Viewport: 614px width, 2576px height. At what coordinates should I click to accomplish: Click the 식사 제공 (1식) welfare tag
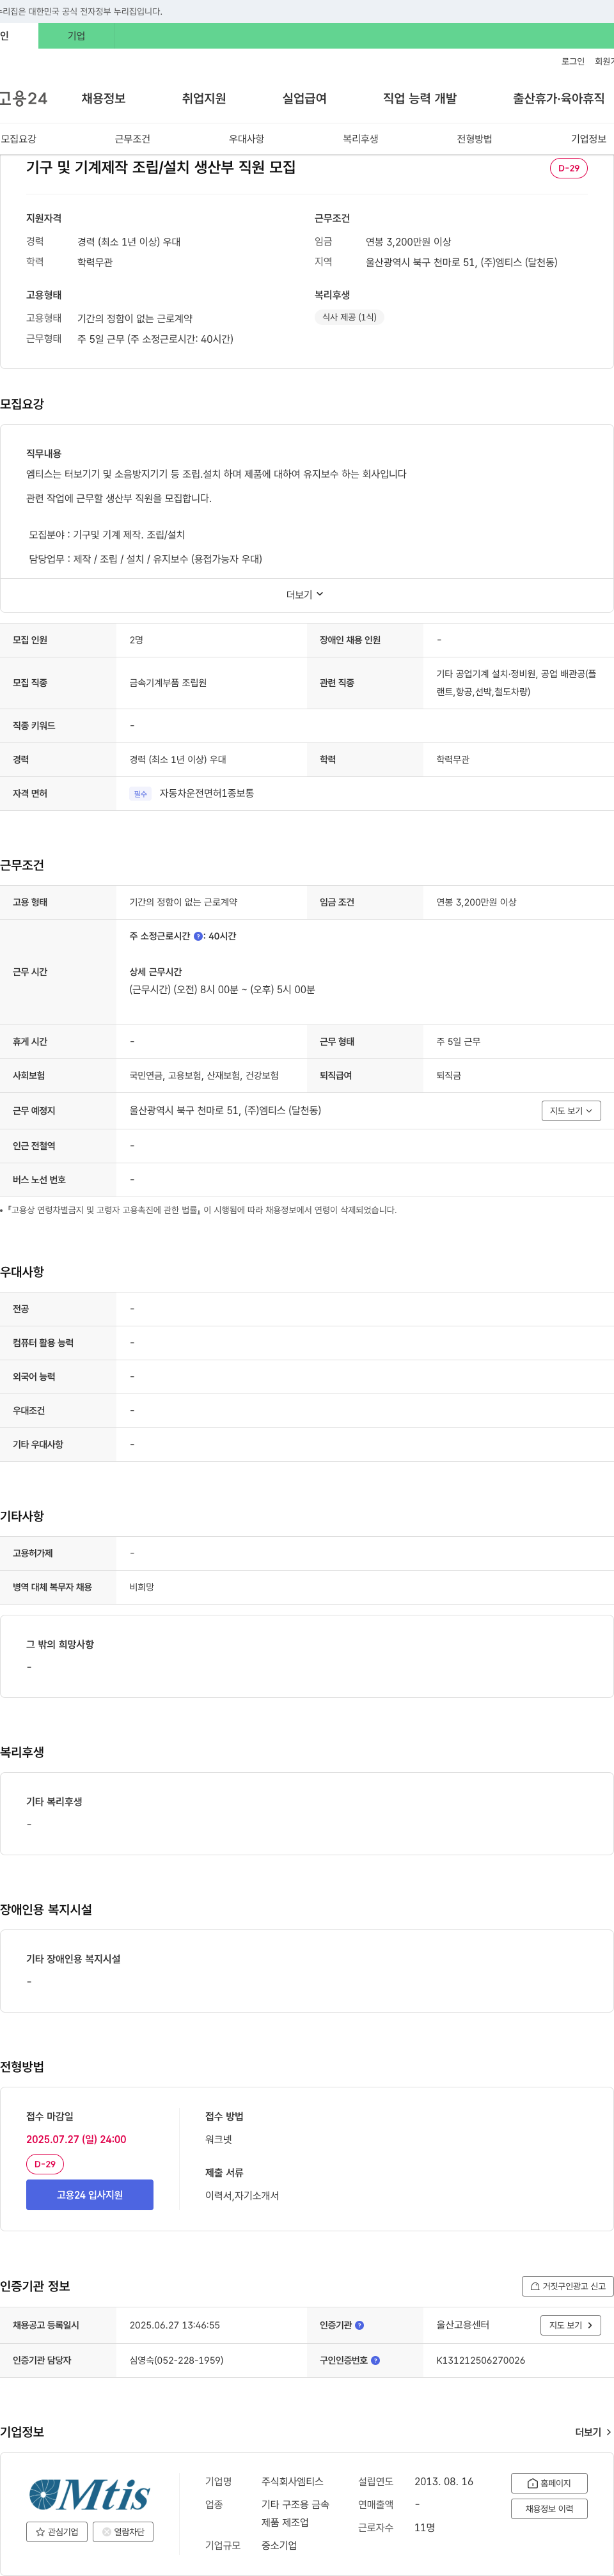[x=349, y=317]
